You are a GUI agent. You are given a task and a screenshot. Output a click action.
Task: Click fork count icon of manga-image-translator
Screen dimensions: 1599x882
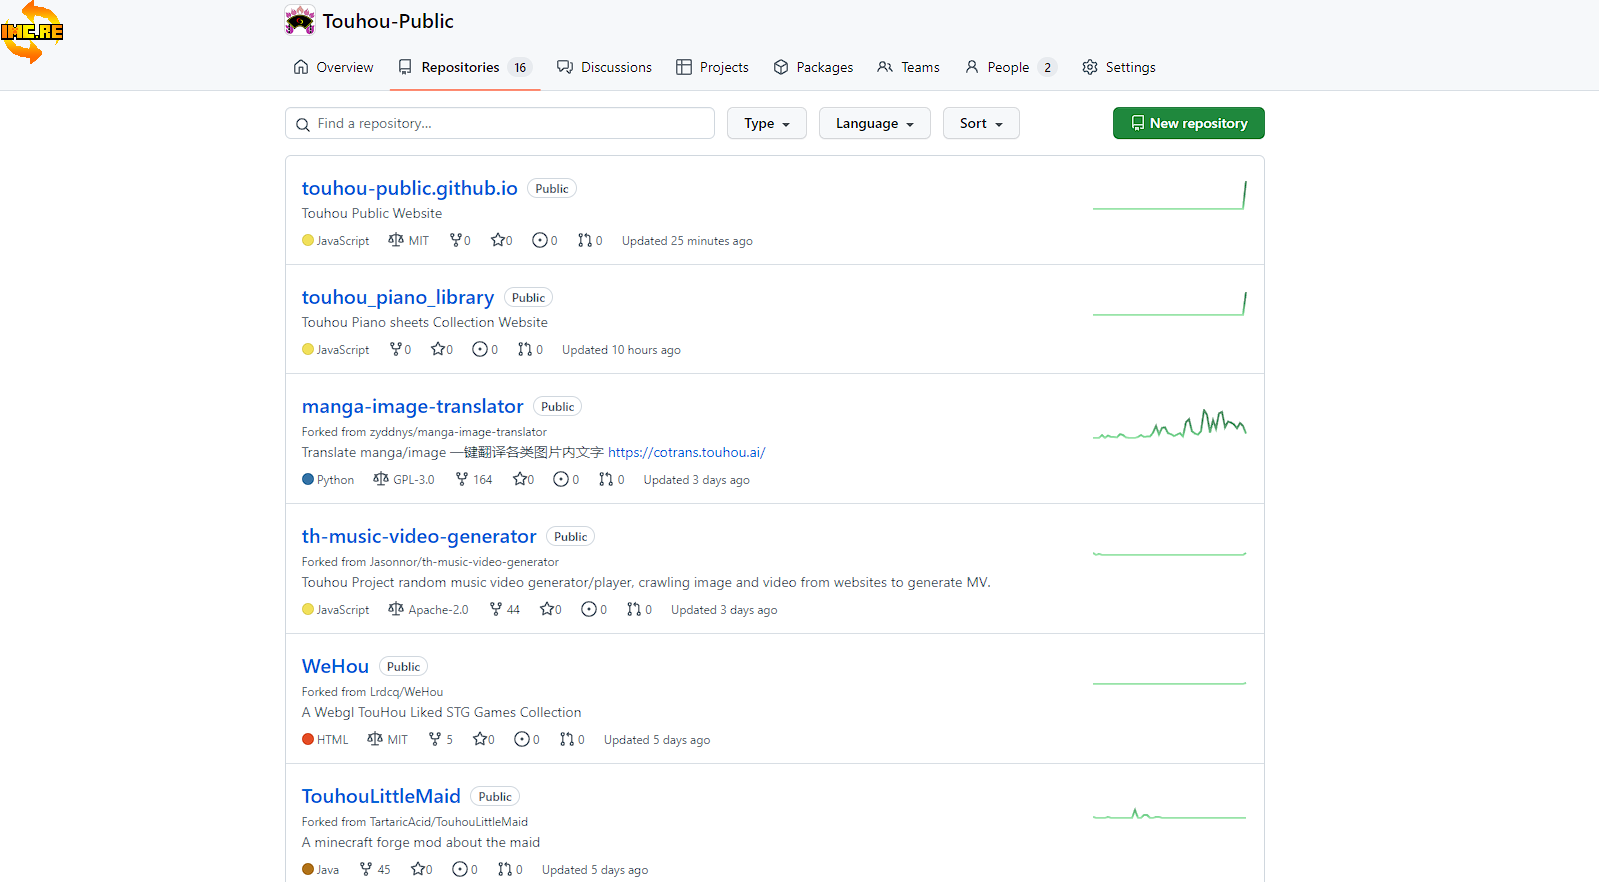pyautogui.click(x=462, y=480)
